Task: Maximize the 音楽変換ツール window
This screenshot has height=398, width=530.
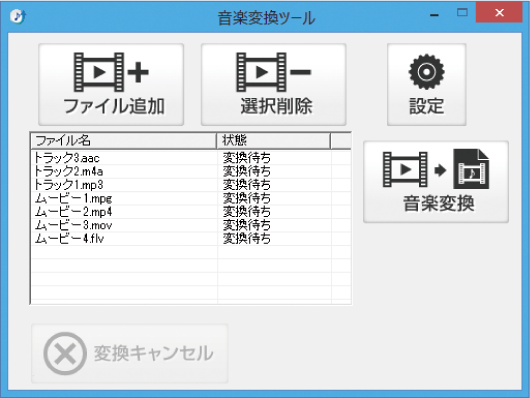Action: tap(462, 13)
